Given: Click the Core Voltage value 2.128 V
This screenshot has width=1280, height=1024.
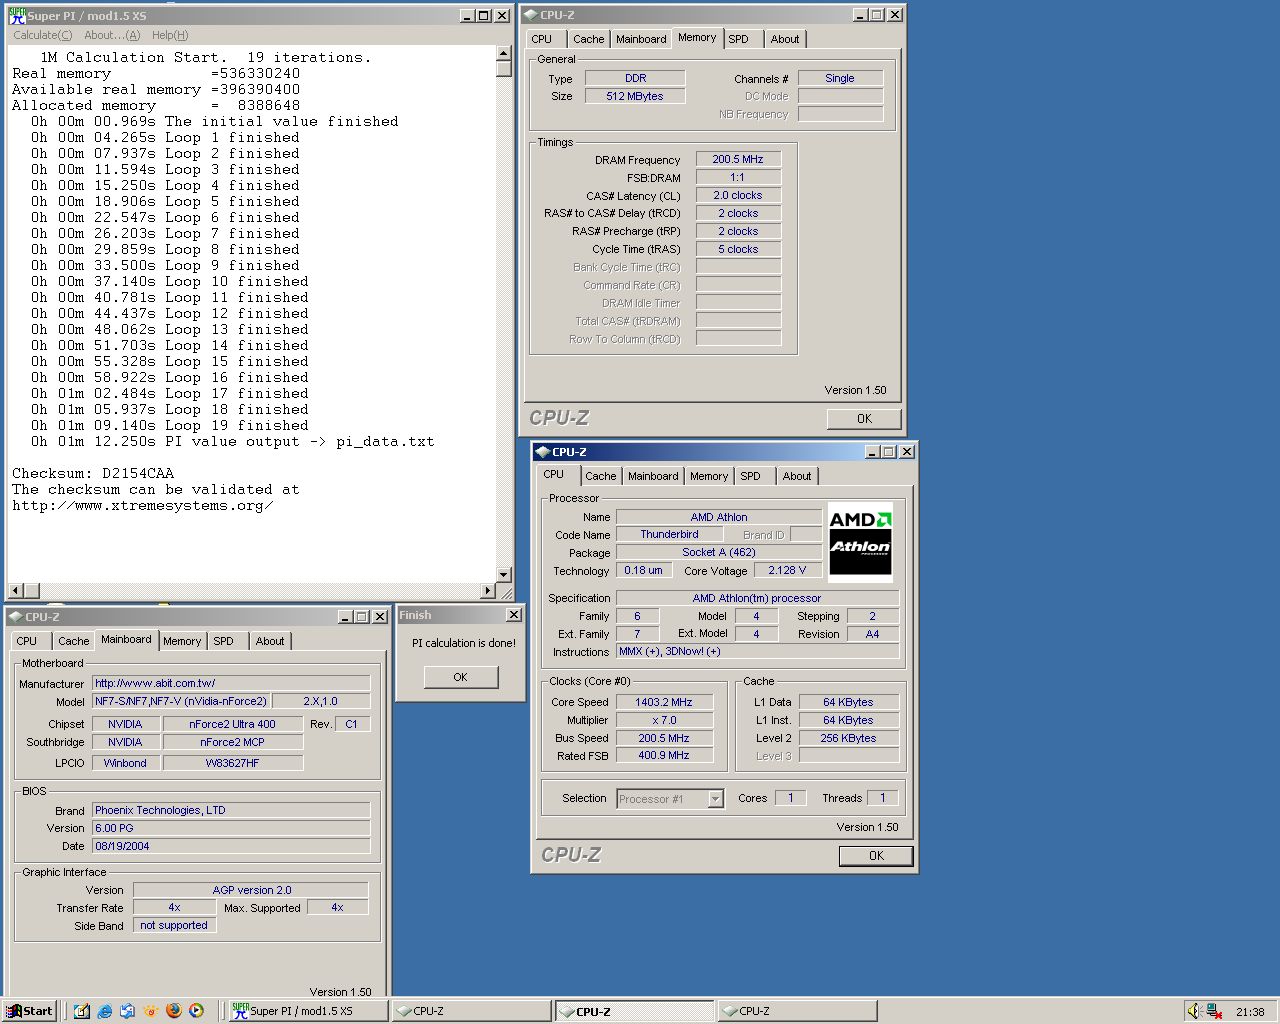Looking at the screenshot, I should tap(787, 570).
